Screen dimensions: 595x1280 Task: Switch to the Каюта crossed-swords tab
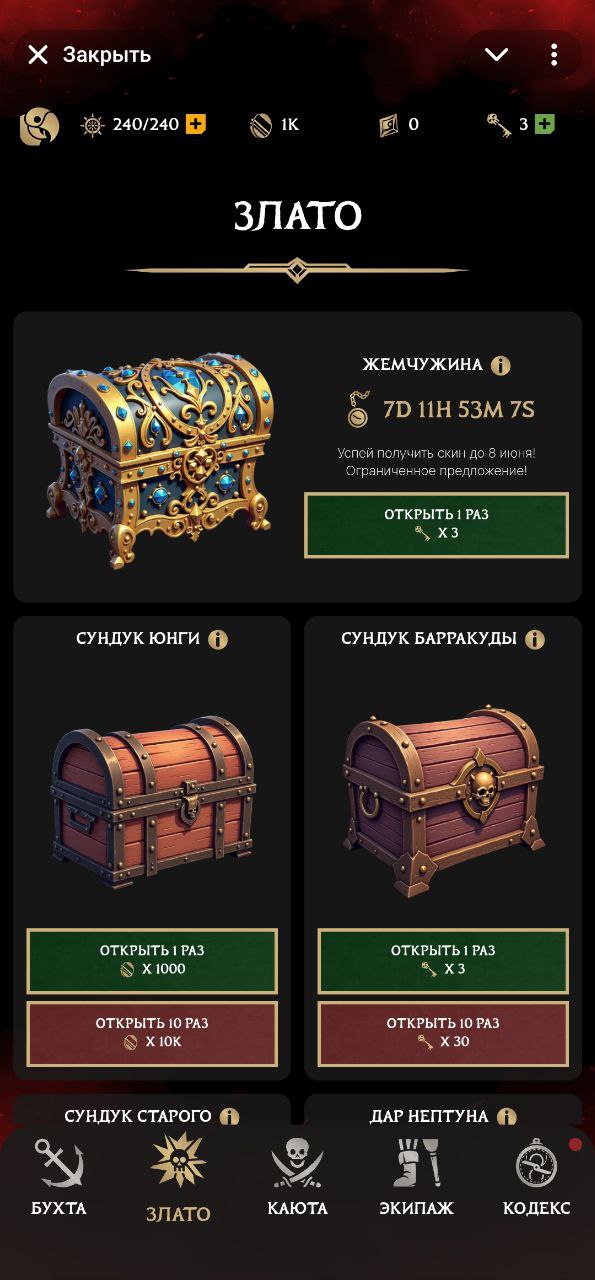[x=297, y=1180]
